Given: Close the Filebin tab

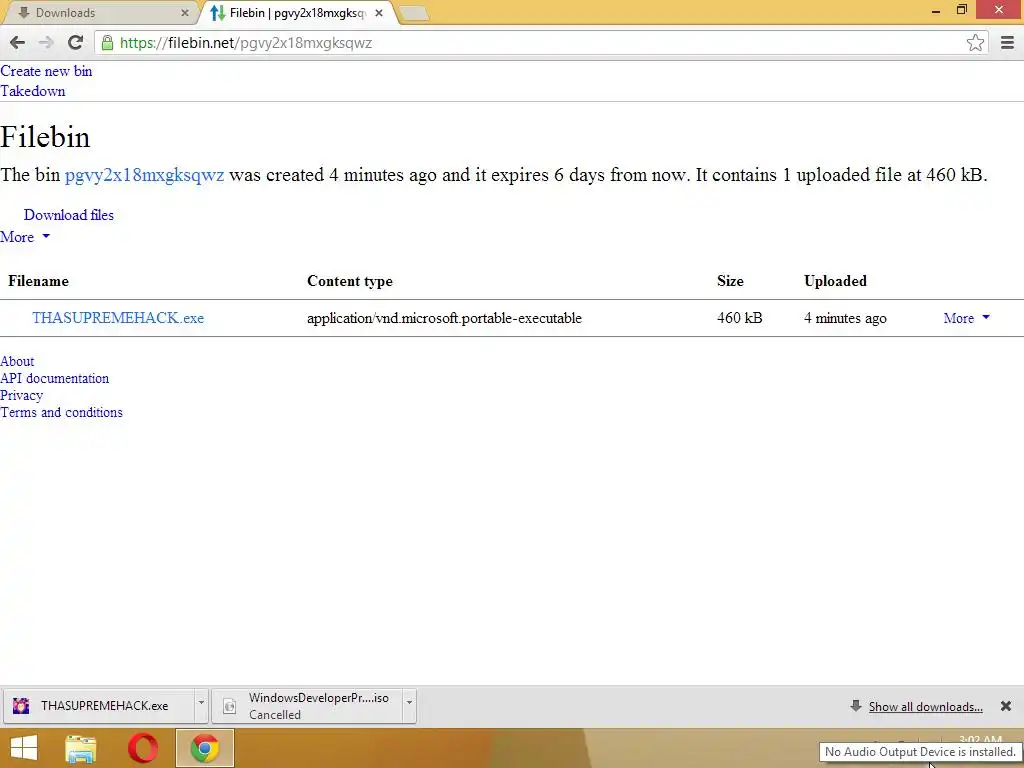Looking at the screenshot, I should pos(379,13).
